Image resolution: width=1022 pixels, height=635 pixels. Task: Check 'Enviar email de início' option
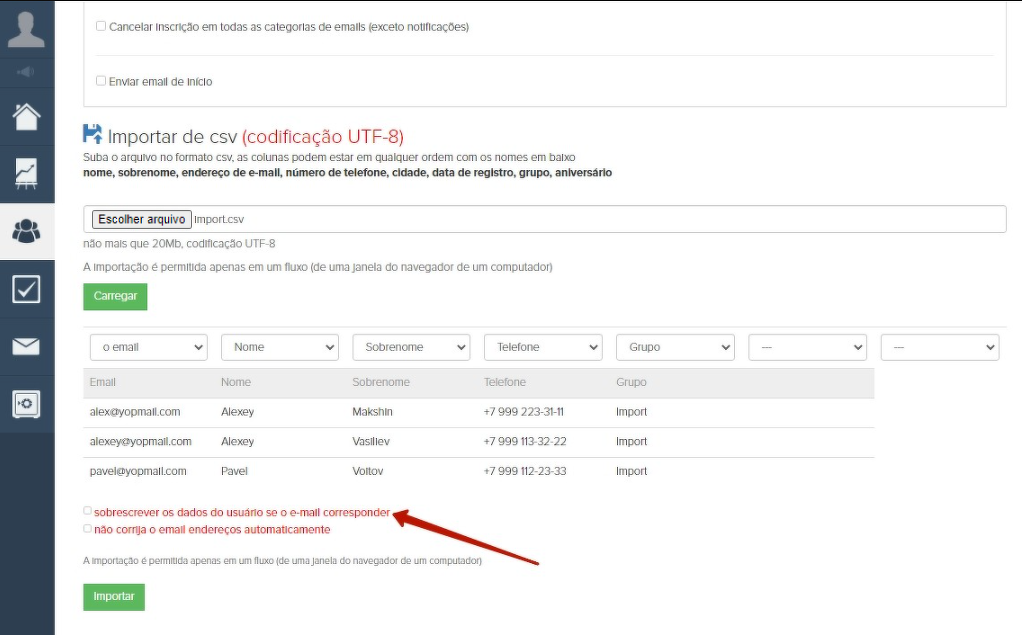101,81
